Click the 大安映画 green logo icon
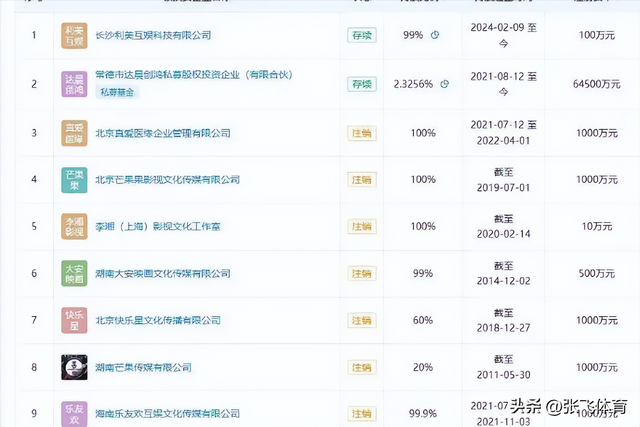 [x=74, y=274]
